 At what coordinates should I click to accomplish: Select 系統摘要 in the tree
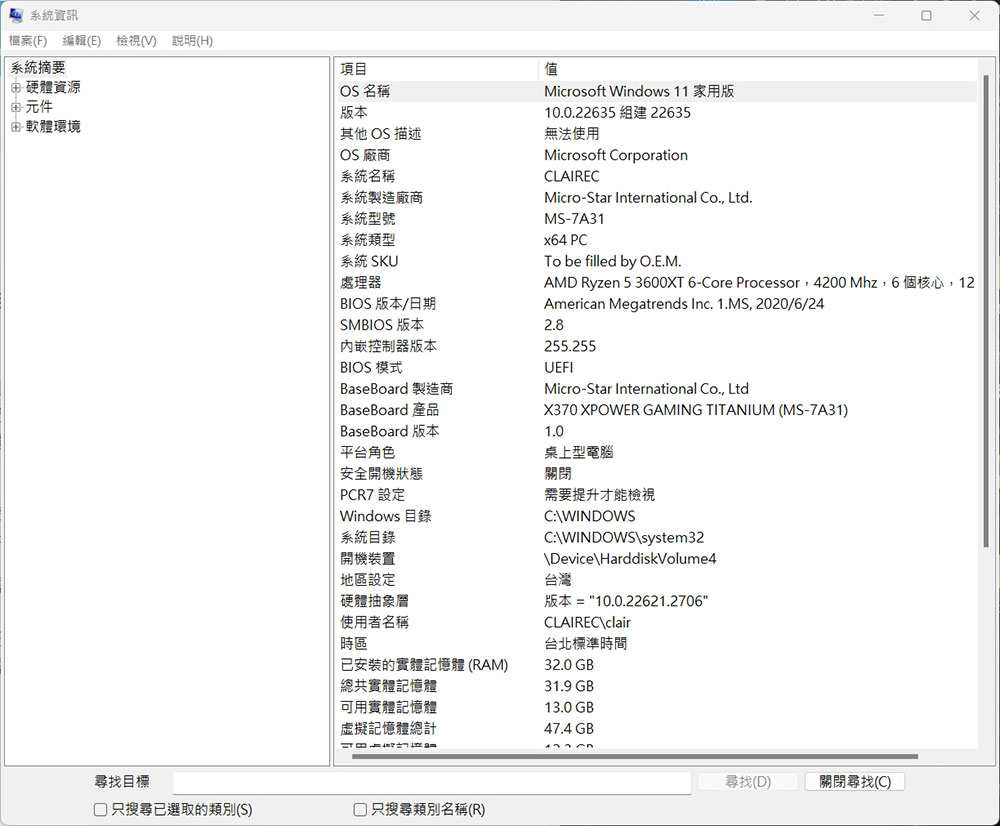38,68
